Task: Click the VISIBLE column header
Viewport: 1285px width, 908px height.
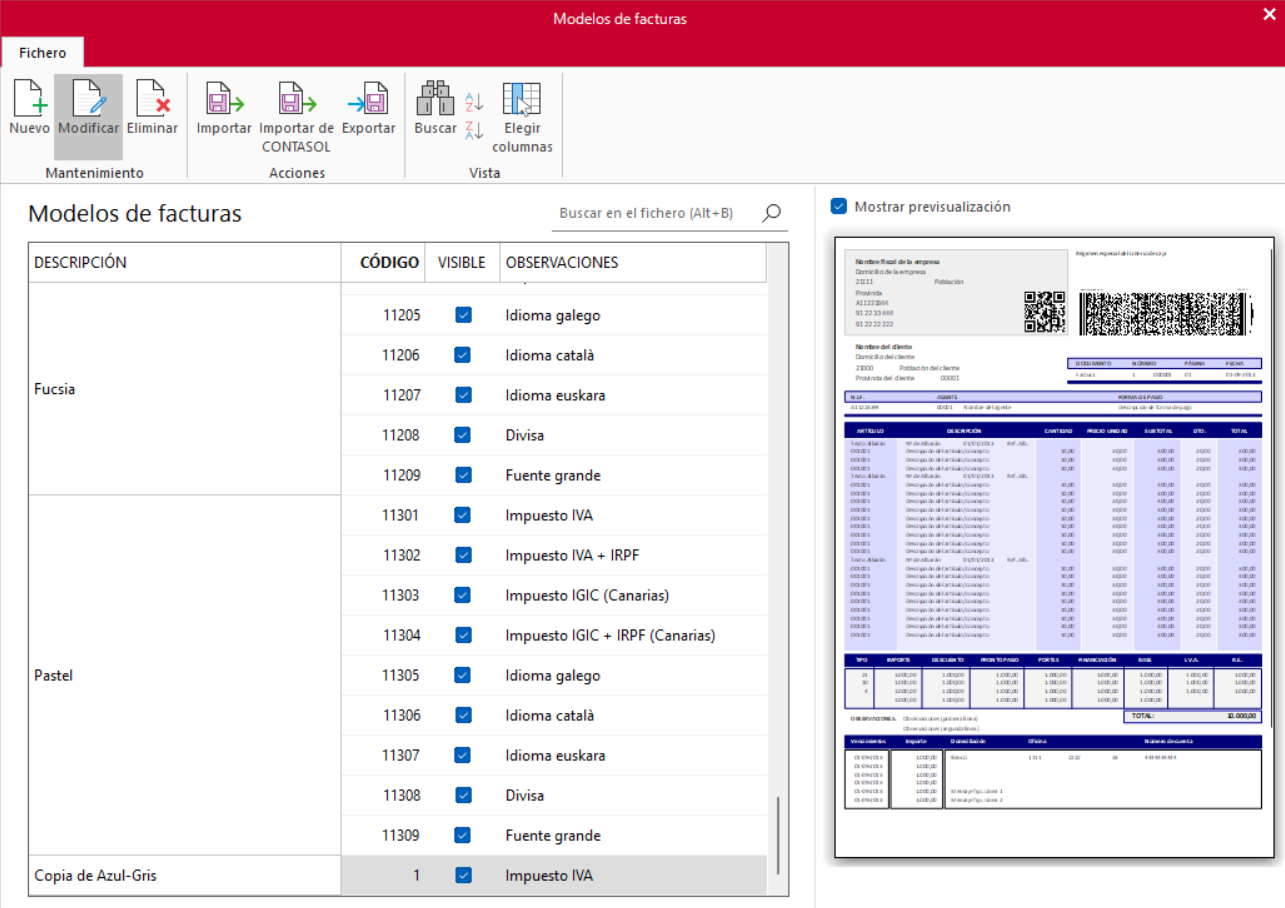Action: click(462, 263)
